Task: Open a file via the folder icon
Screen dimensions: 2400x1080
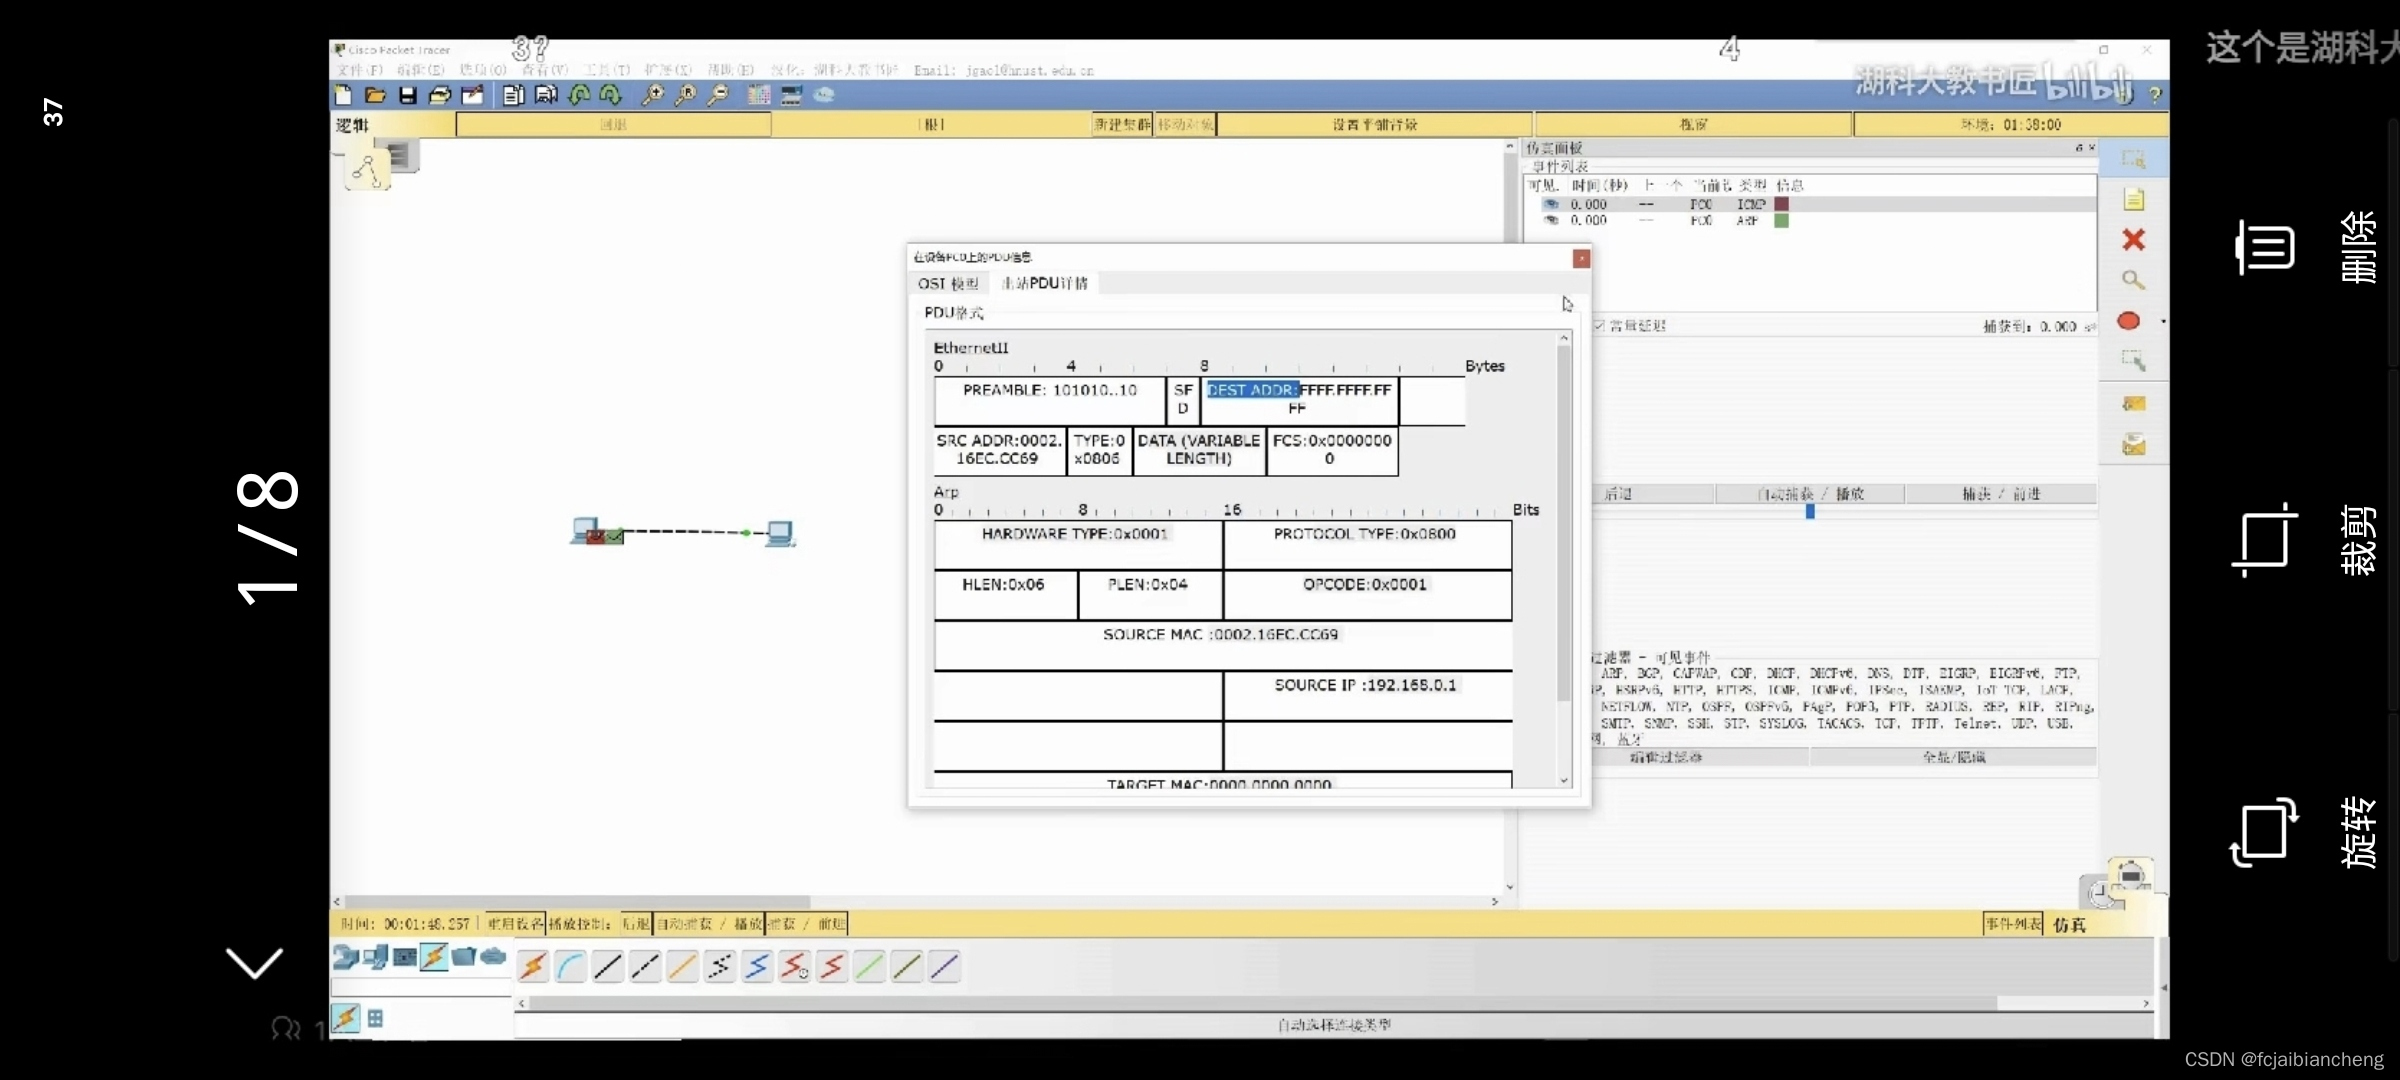Action: (x=375, y=95)
